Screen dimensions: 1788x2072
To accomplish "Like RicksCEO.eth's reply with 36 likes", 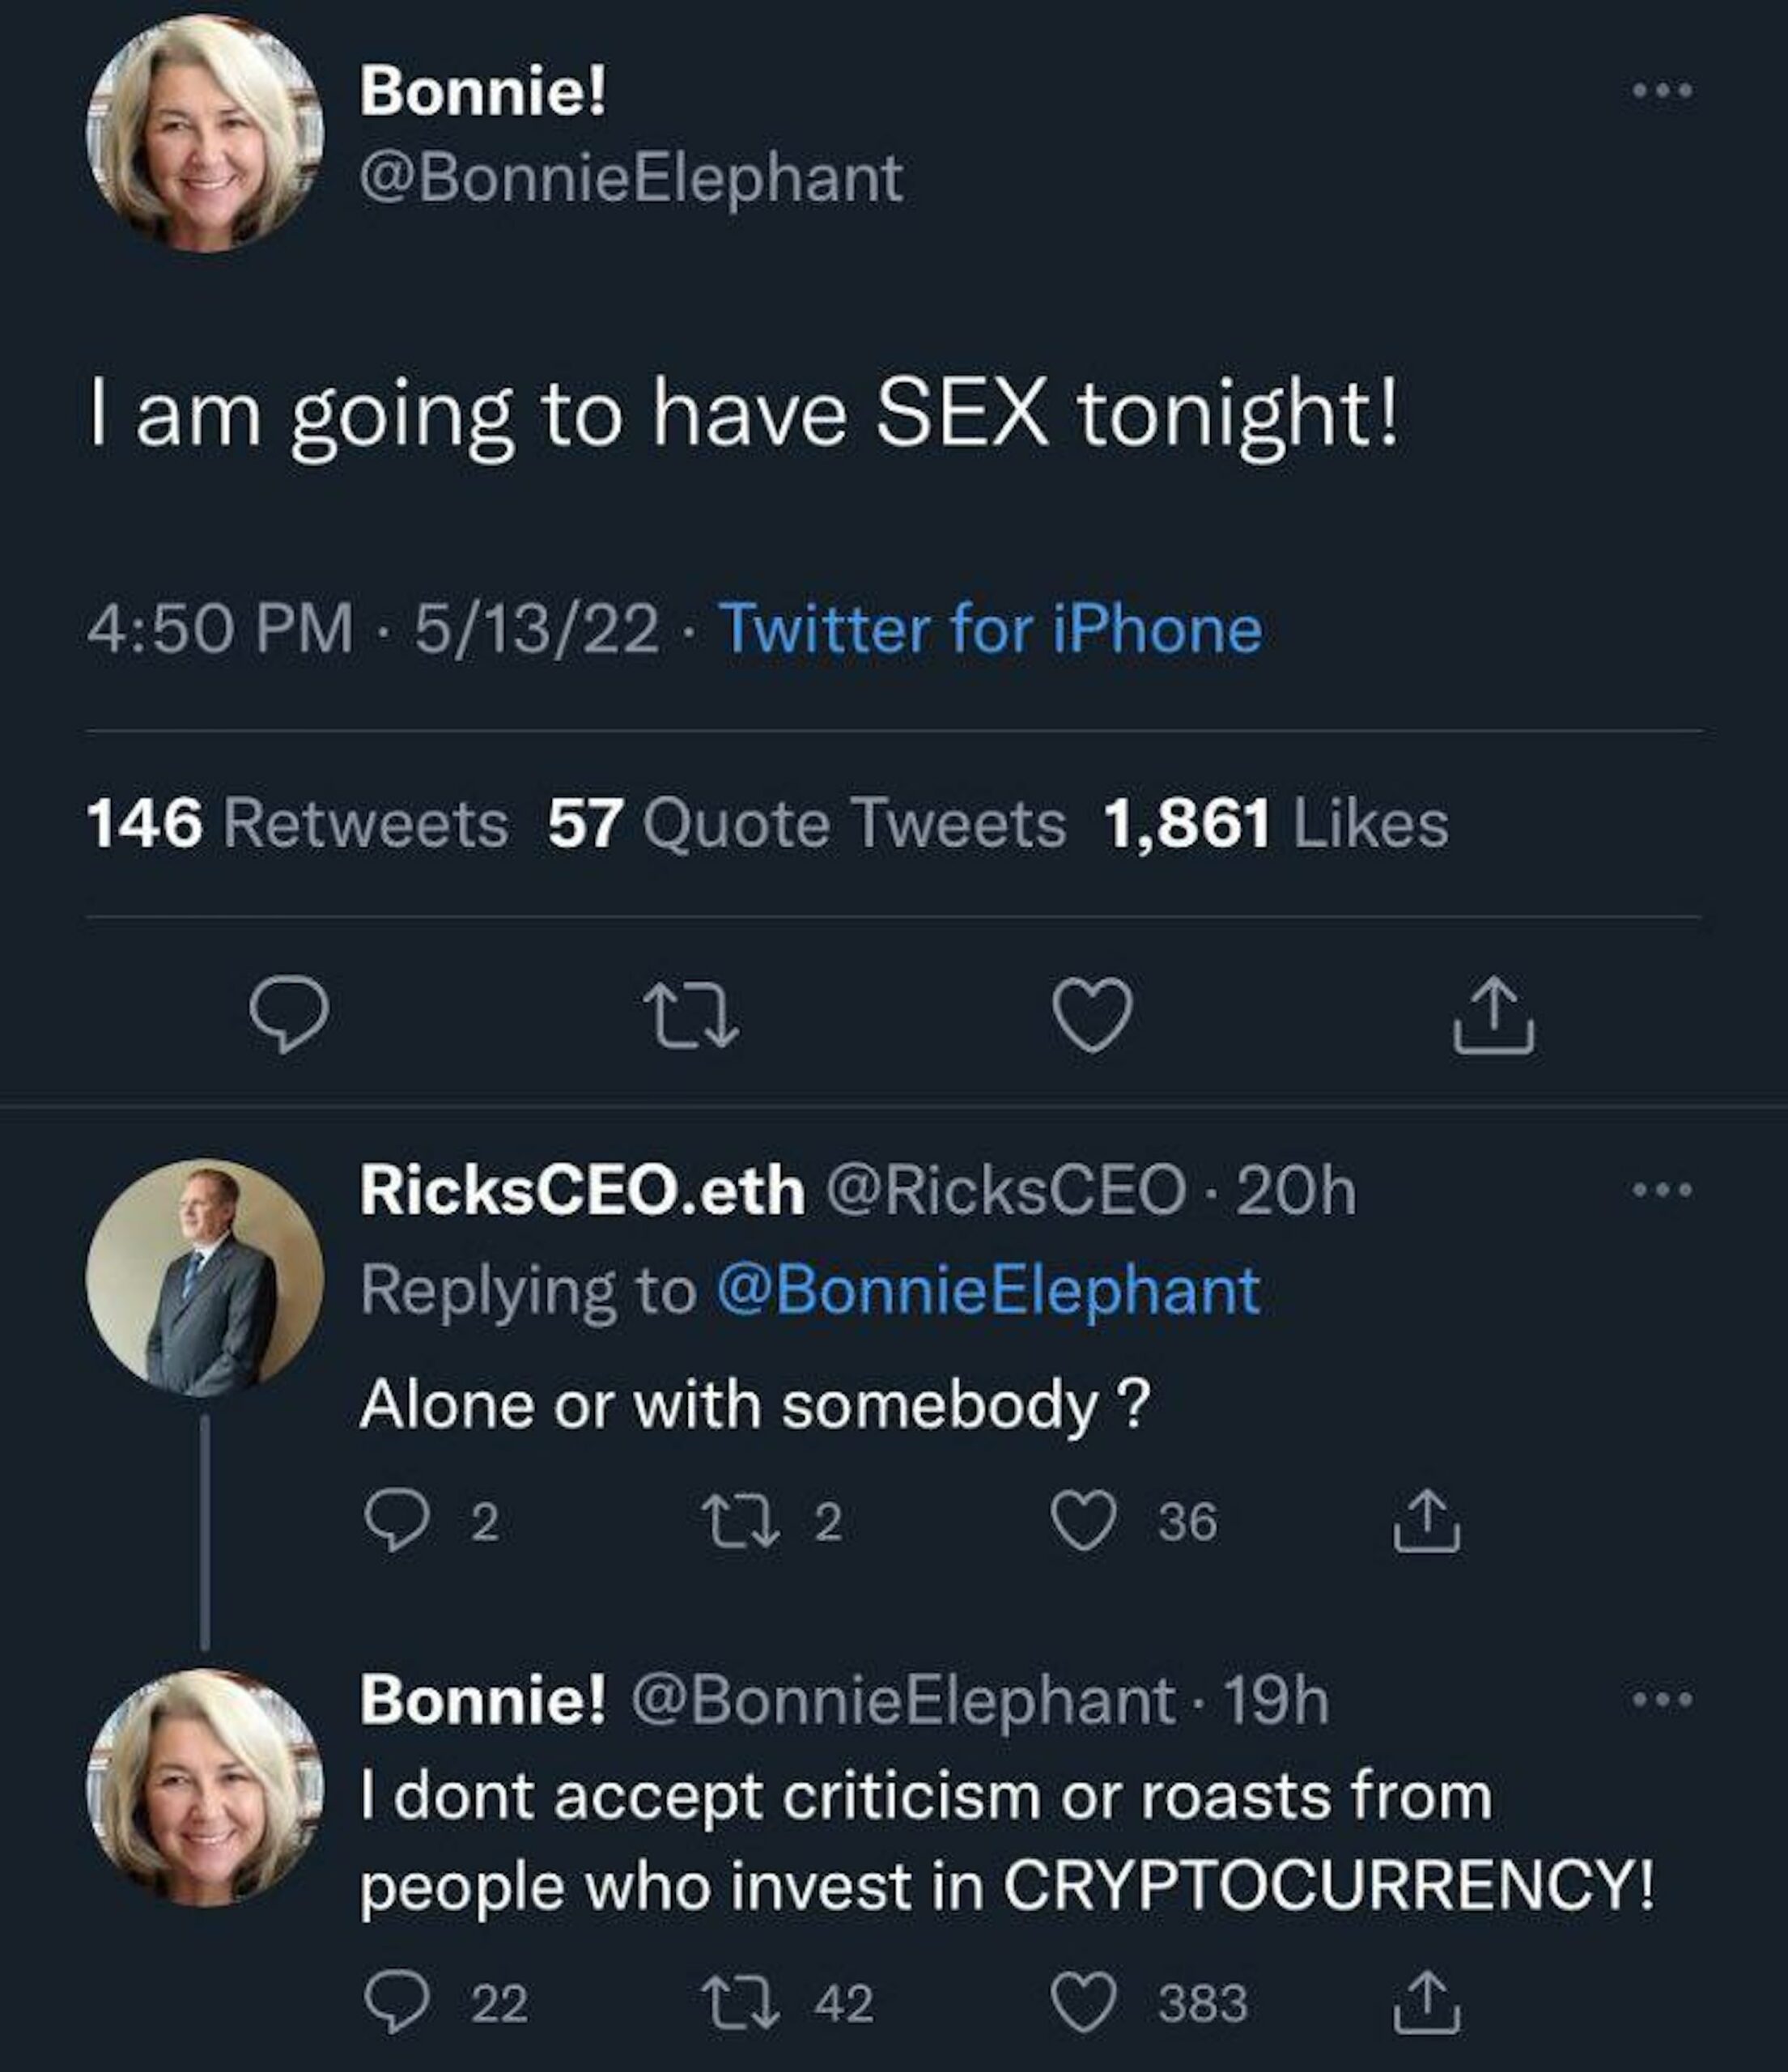I will click(1083, 1521).
